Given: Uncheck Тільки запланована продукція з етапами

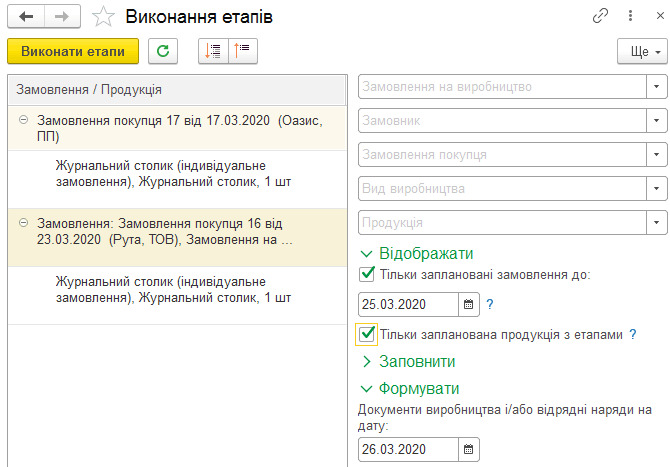Looking at the screenshot, I should [367, 334].
